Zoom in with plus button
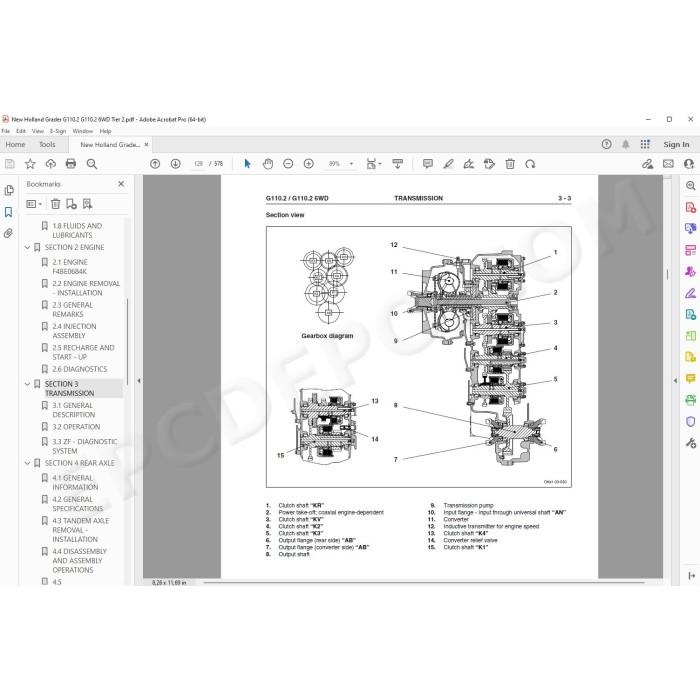Screen dimensions: 700x700 308,164
